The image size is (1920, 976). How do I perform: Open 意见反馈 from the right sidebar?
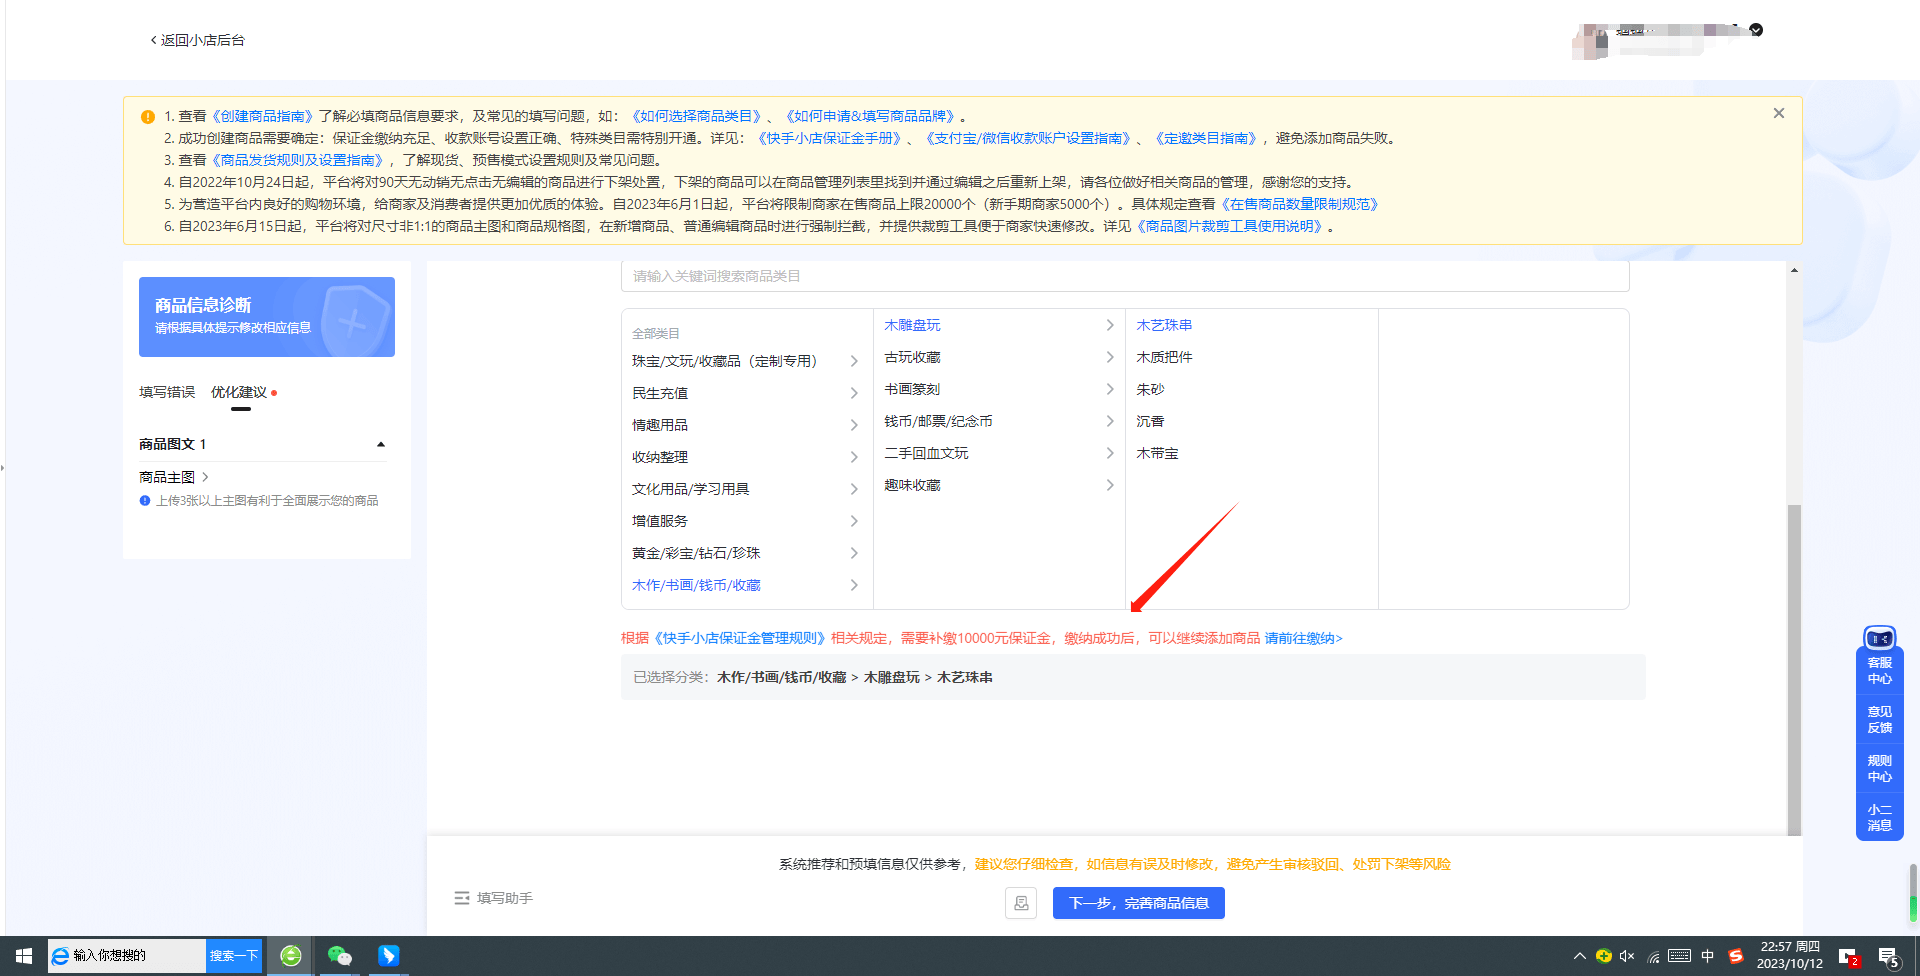coord(1879,719)
